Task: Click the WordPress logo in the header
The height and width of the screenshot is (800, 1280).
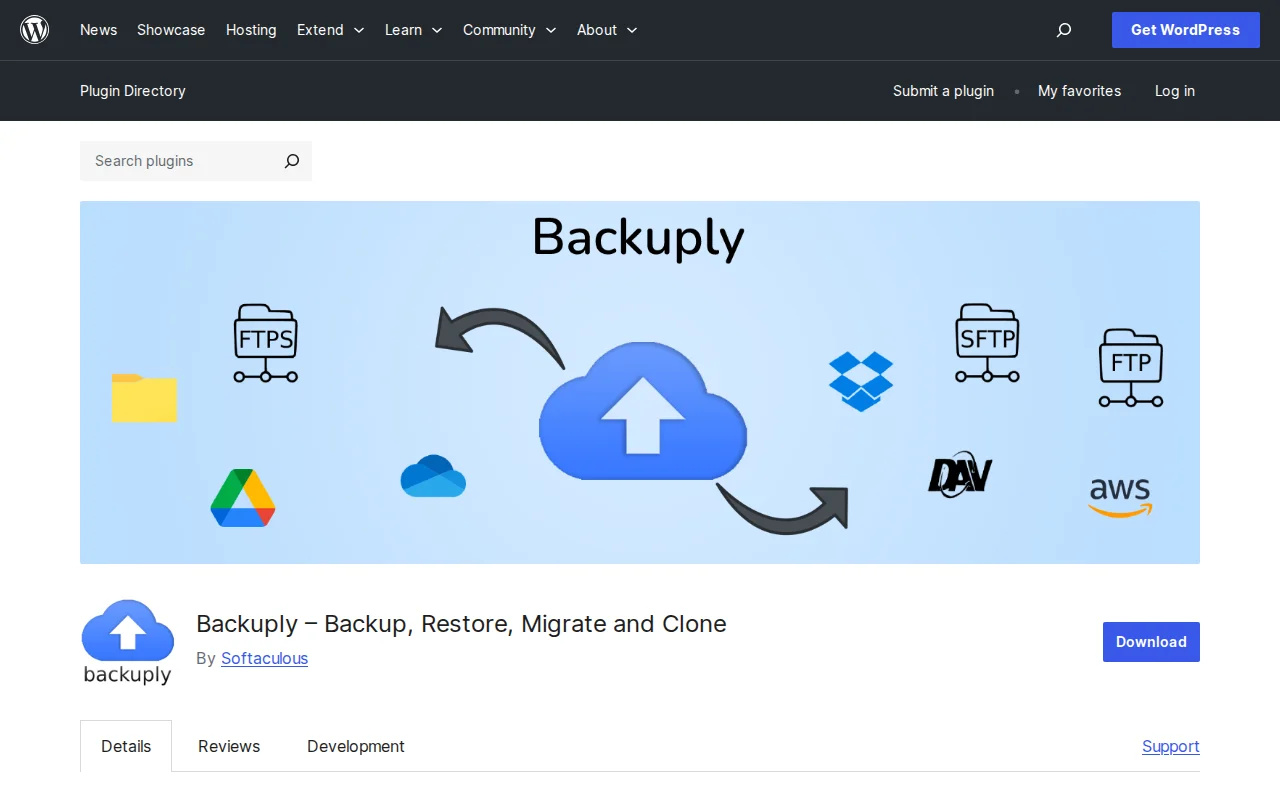Action: (34, 29)
